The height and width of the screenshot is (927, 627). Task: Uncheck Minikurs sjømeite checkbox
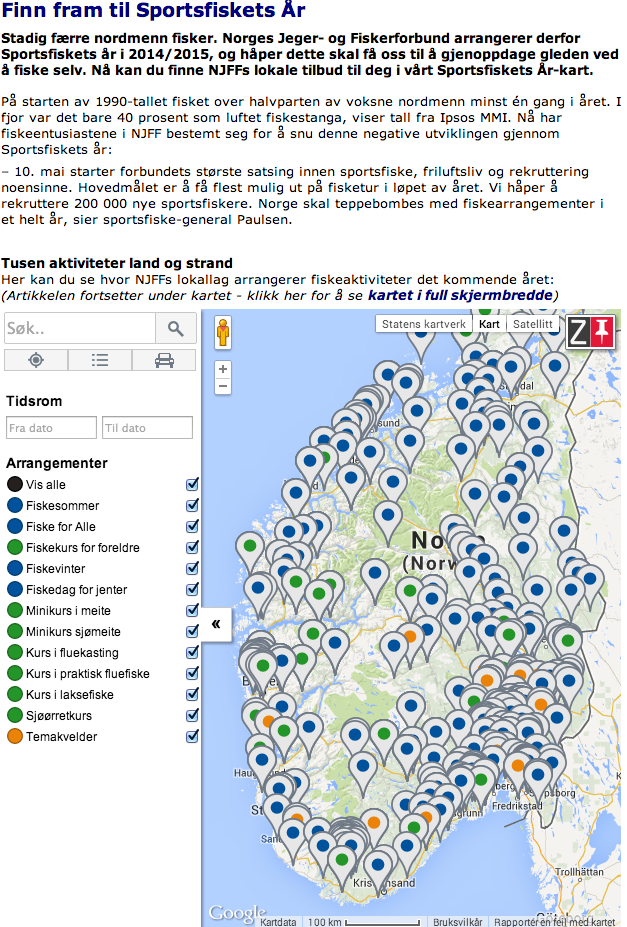click(x=192, y=631)
